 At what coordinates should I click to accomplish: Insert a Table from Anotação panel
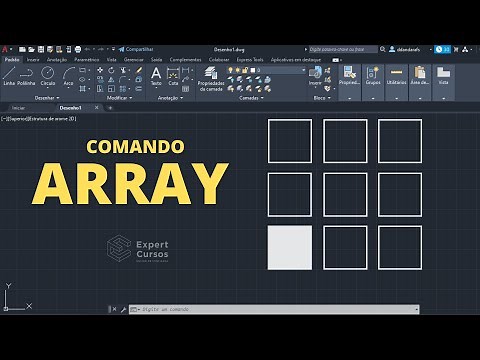click(x=186, y=89)
